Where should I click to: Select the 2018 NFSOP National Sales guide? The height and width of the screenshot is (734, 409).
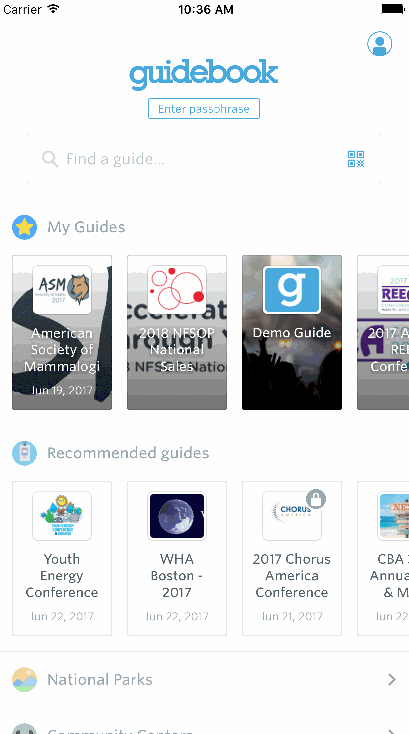177,332
